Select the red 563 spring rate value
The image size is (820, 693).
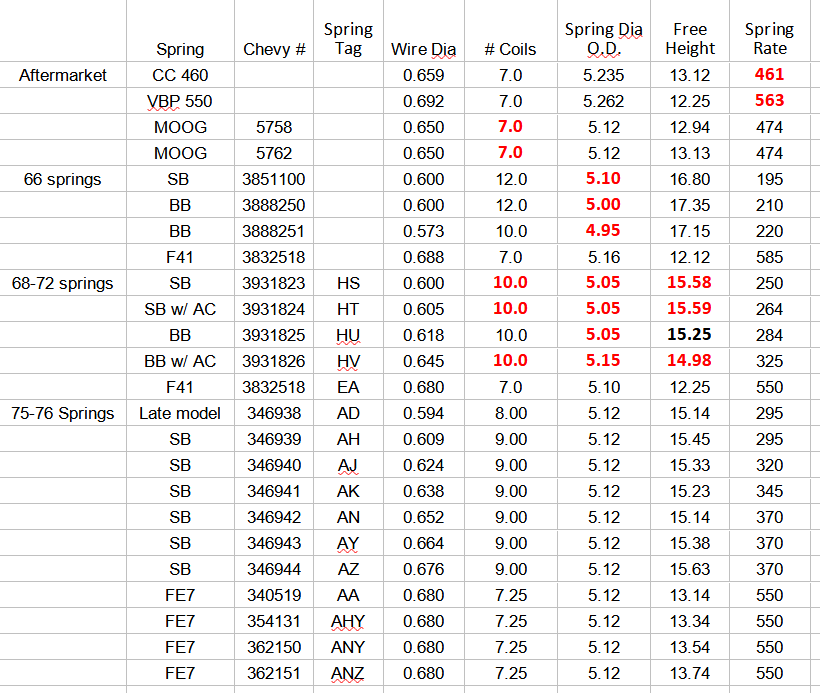point(769,101)
